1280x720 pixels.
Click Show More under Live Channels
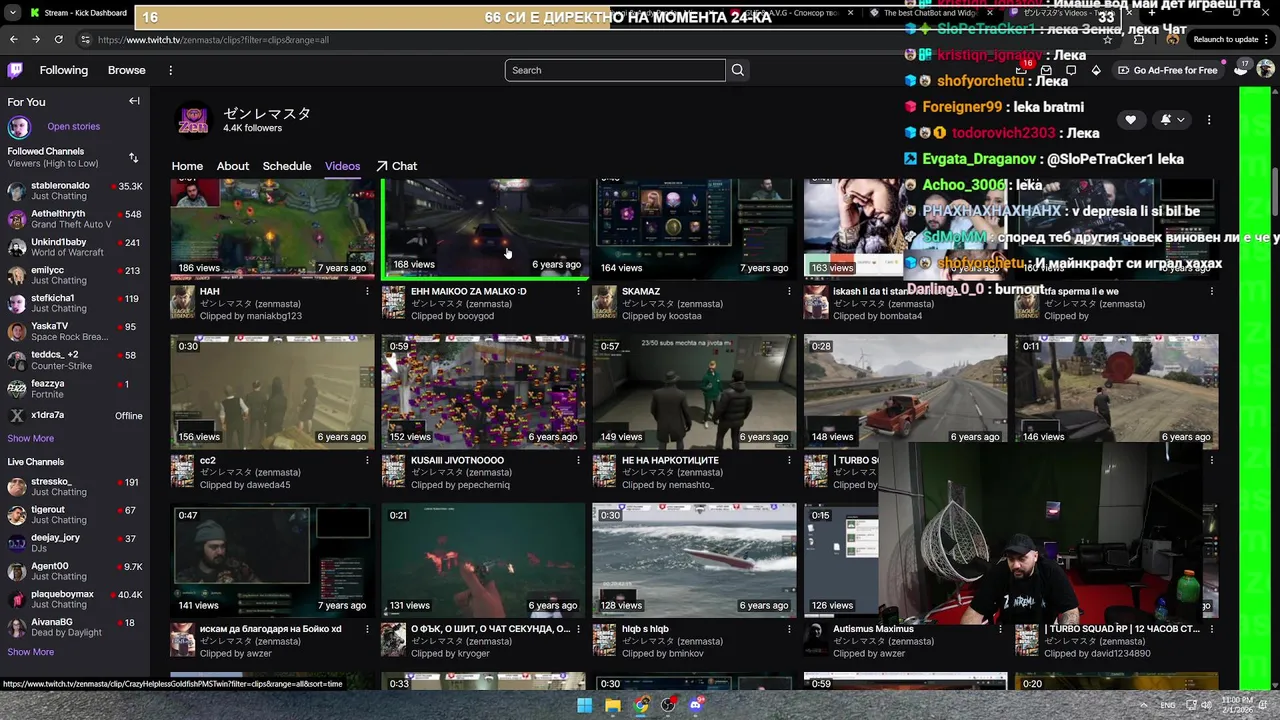point(31,652)
